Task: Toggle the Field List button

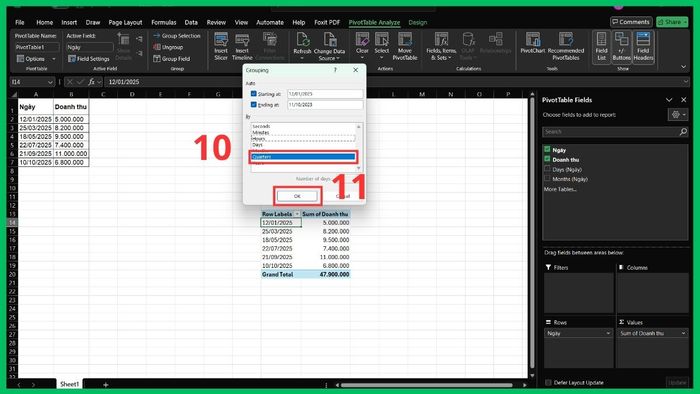Action: tap(601, 46)
